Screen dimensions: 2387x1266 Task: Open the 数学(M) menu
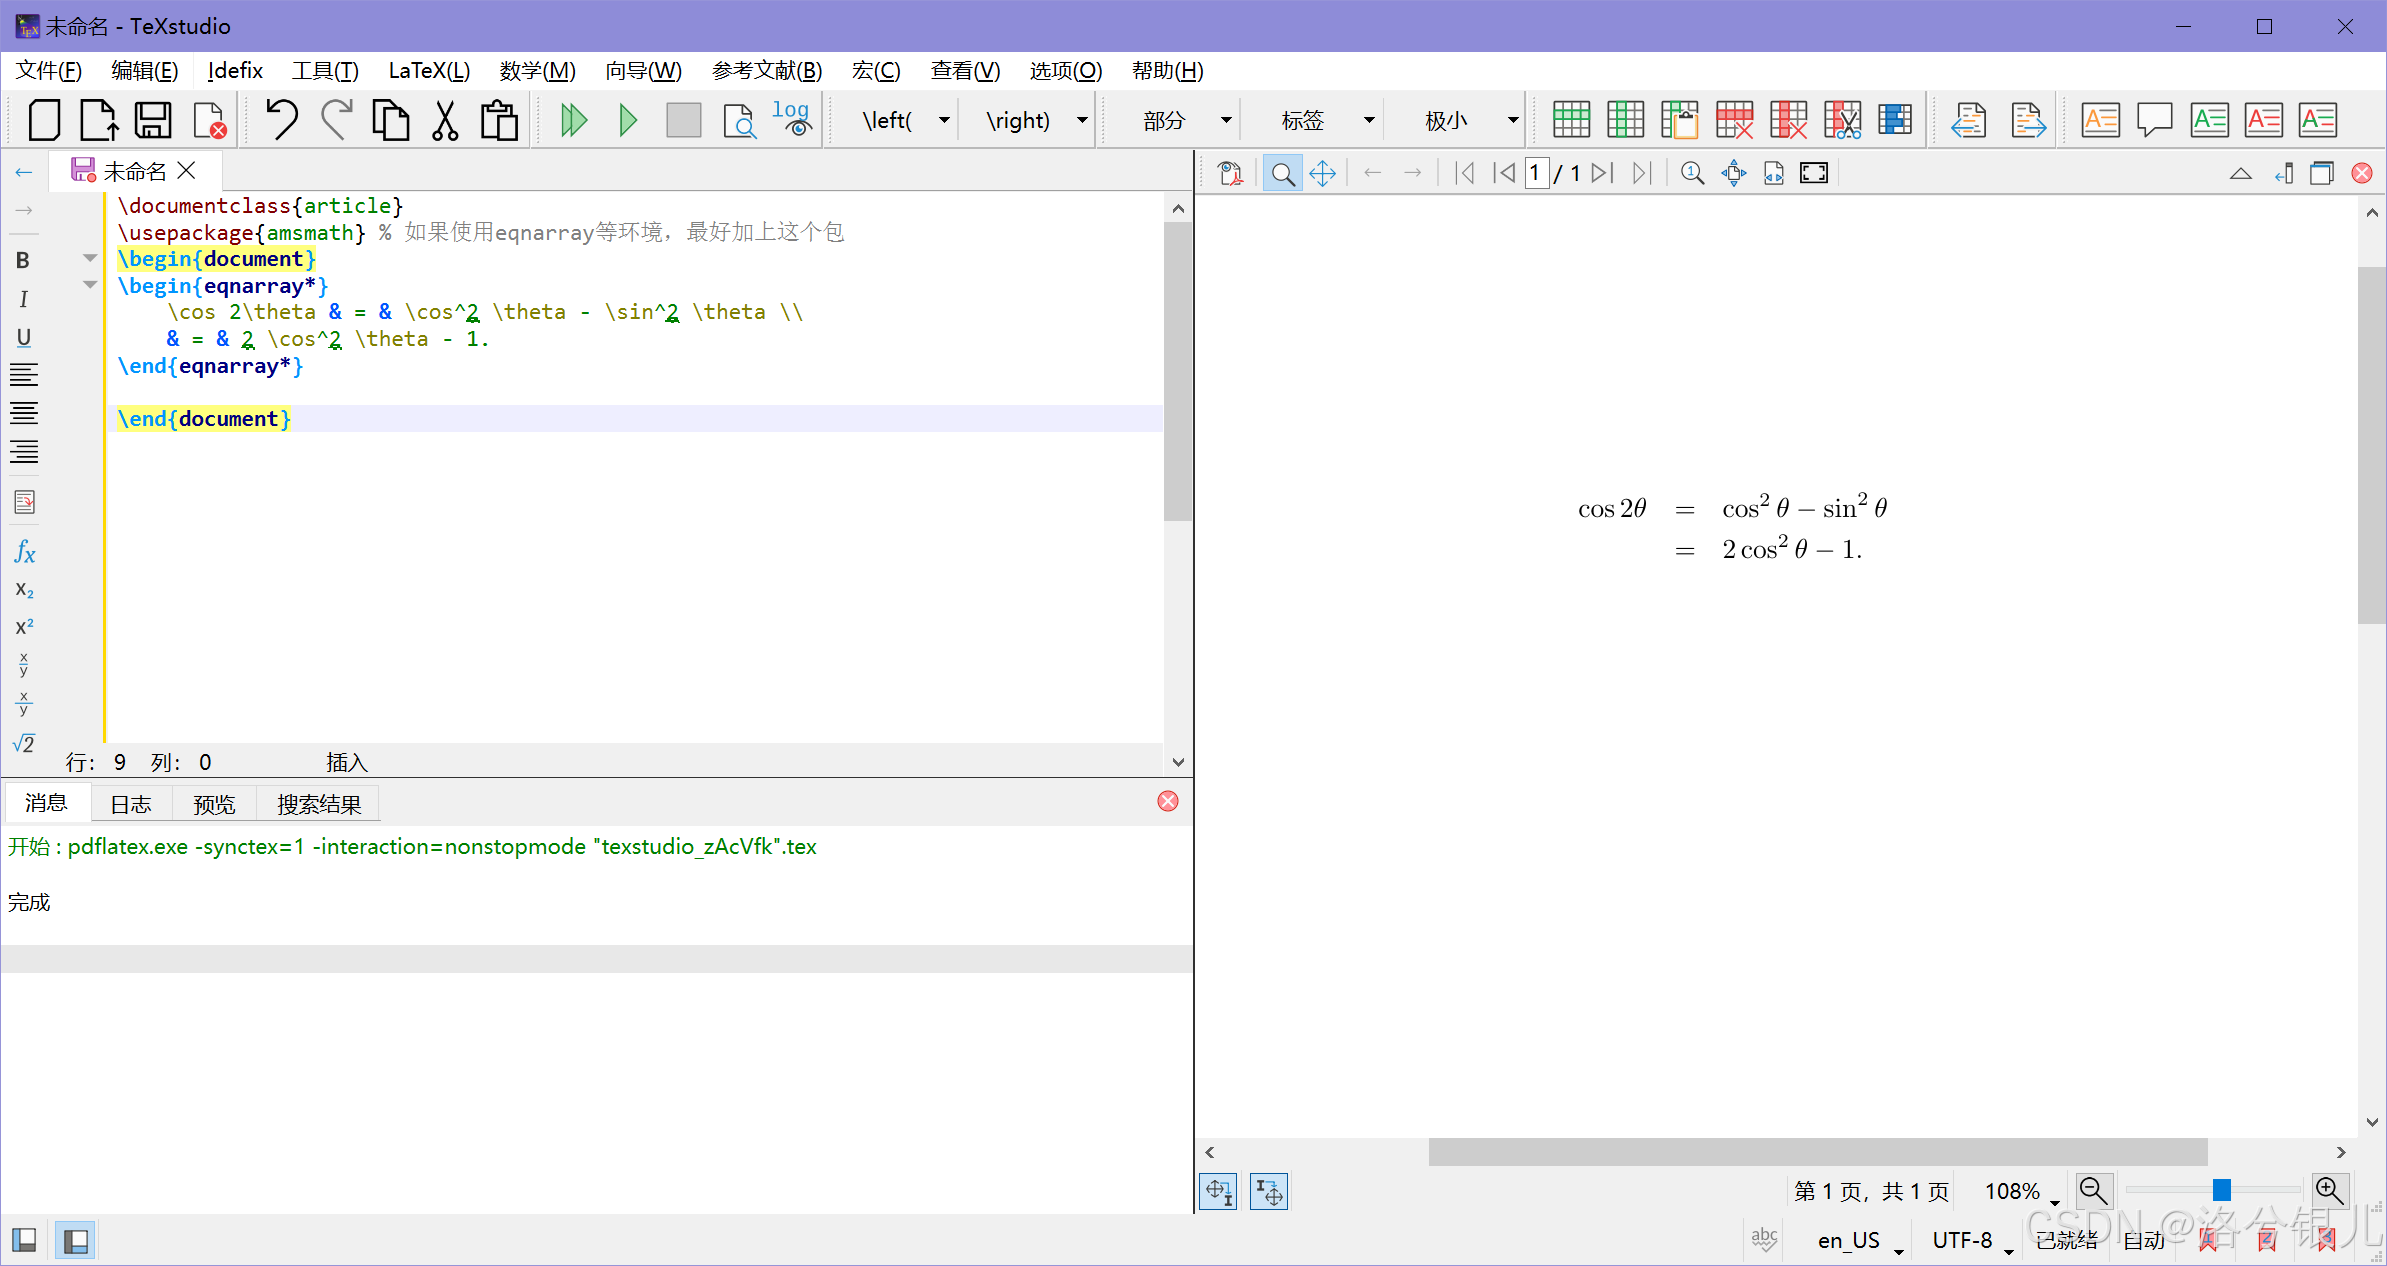pos(537,71)
